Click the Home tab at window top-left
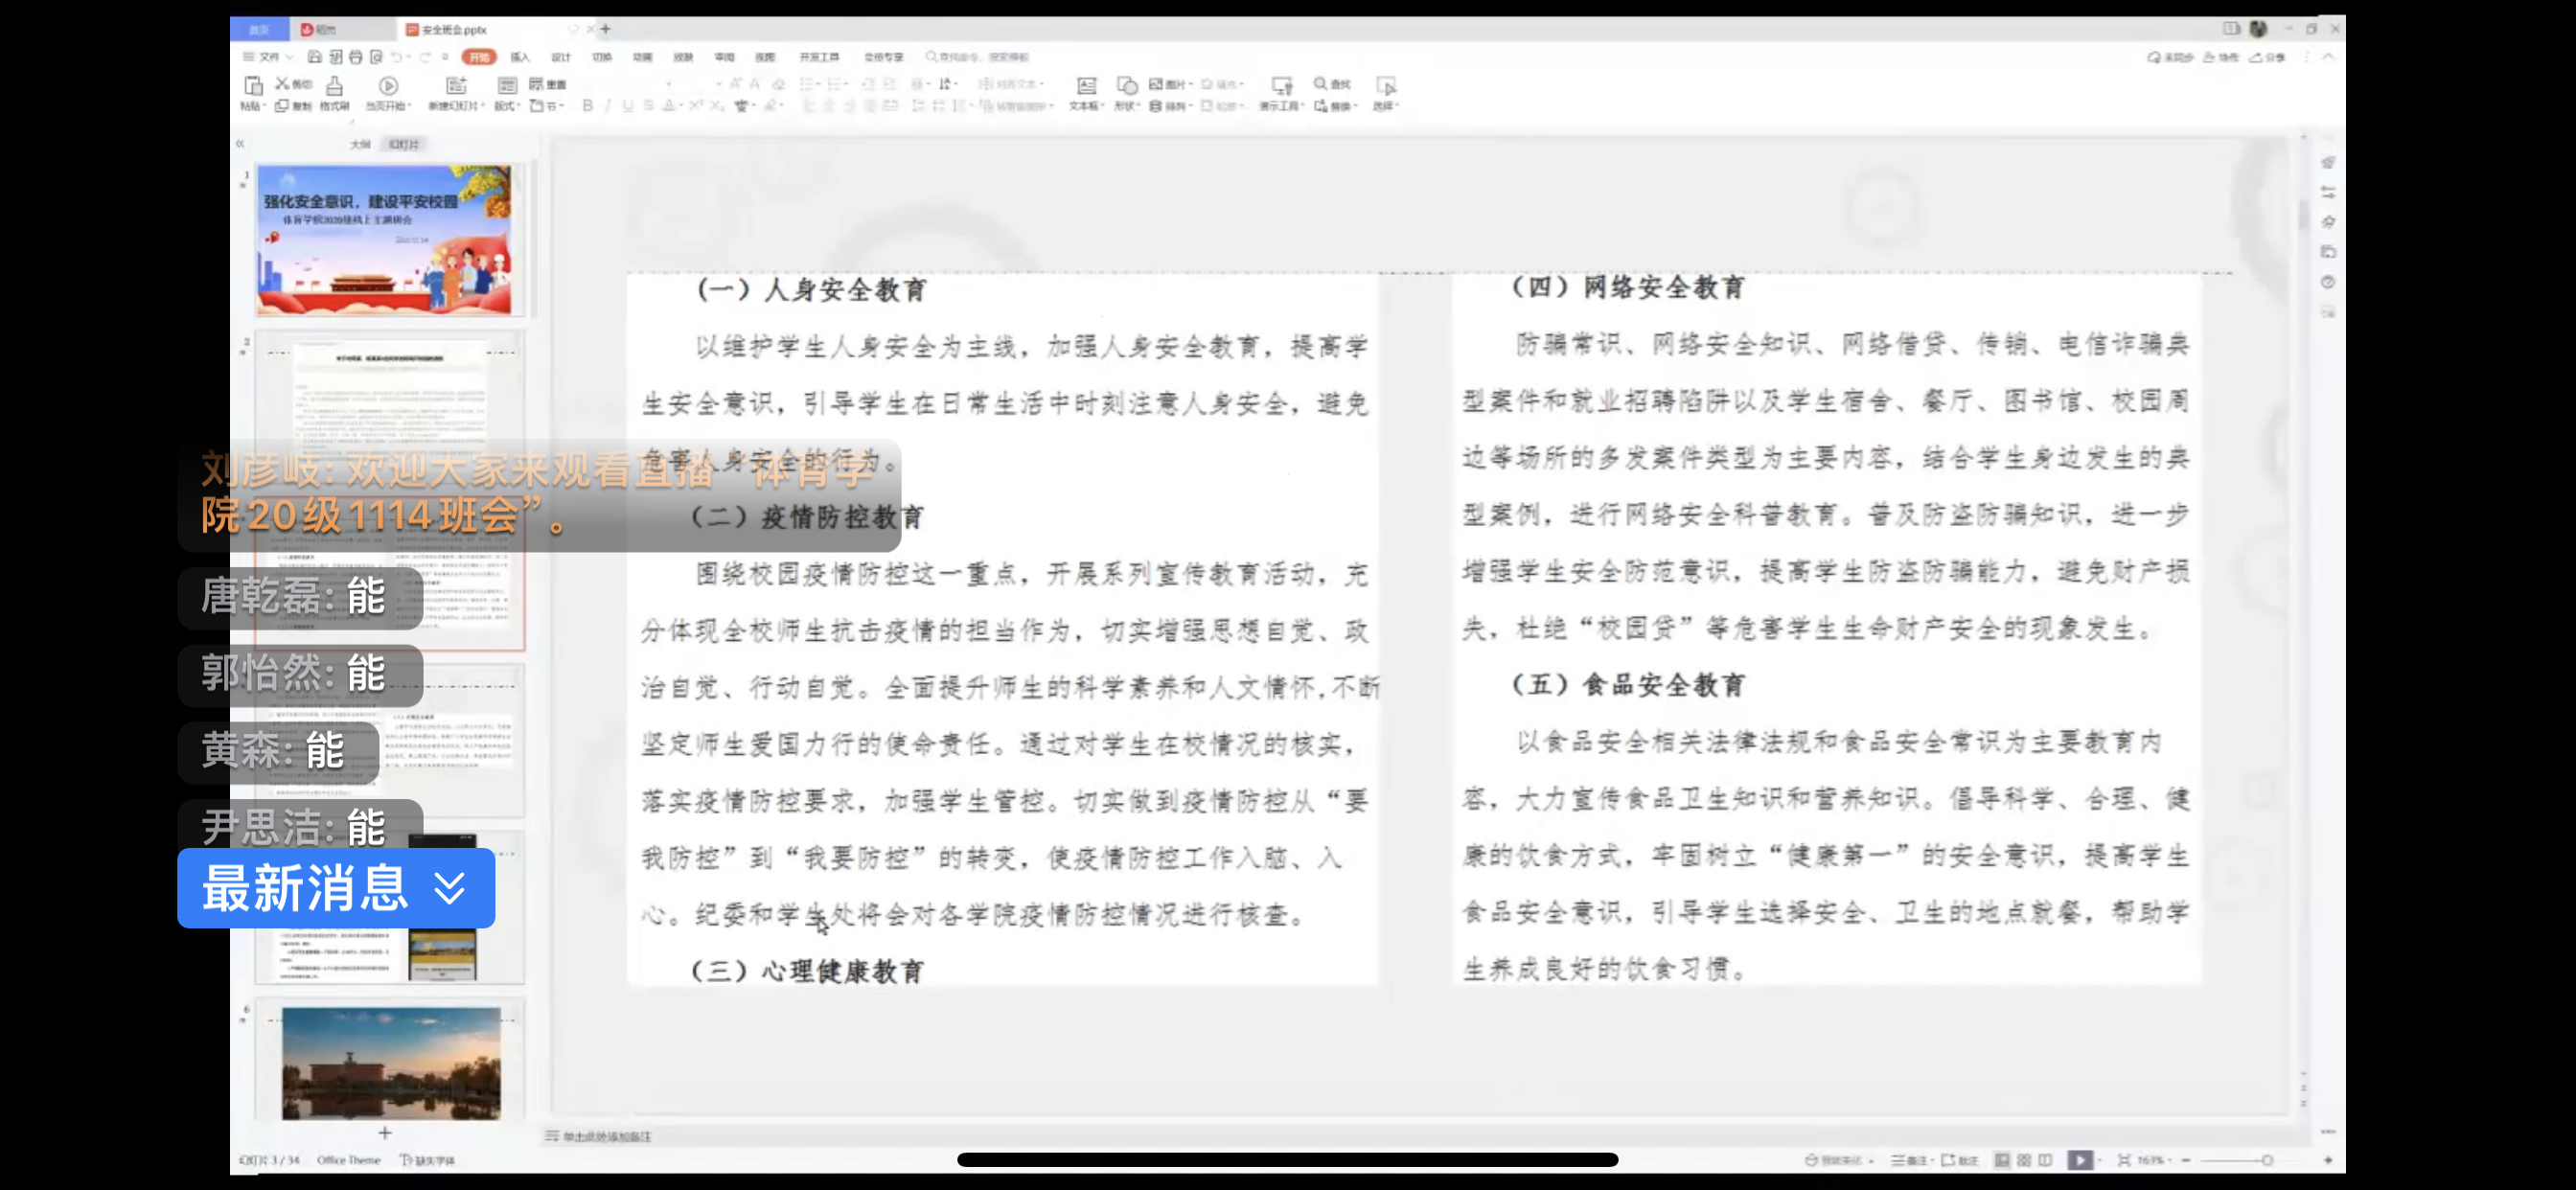 tap(259, 29)
